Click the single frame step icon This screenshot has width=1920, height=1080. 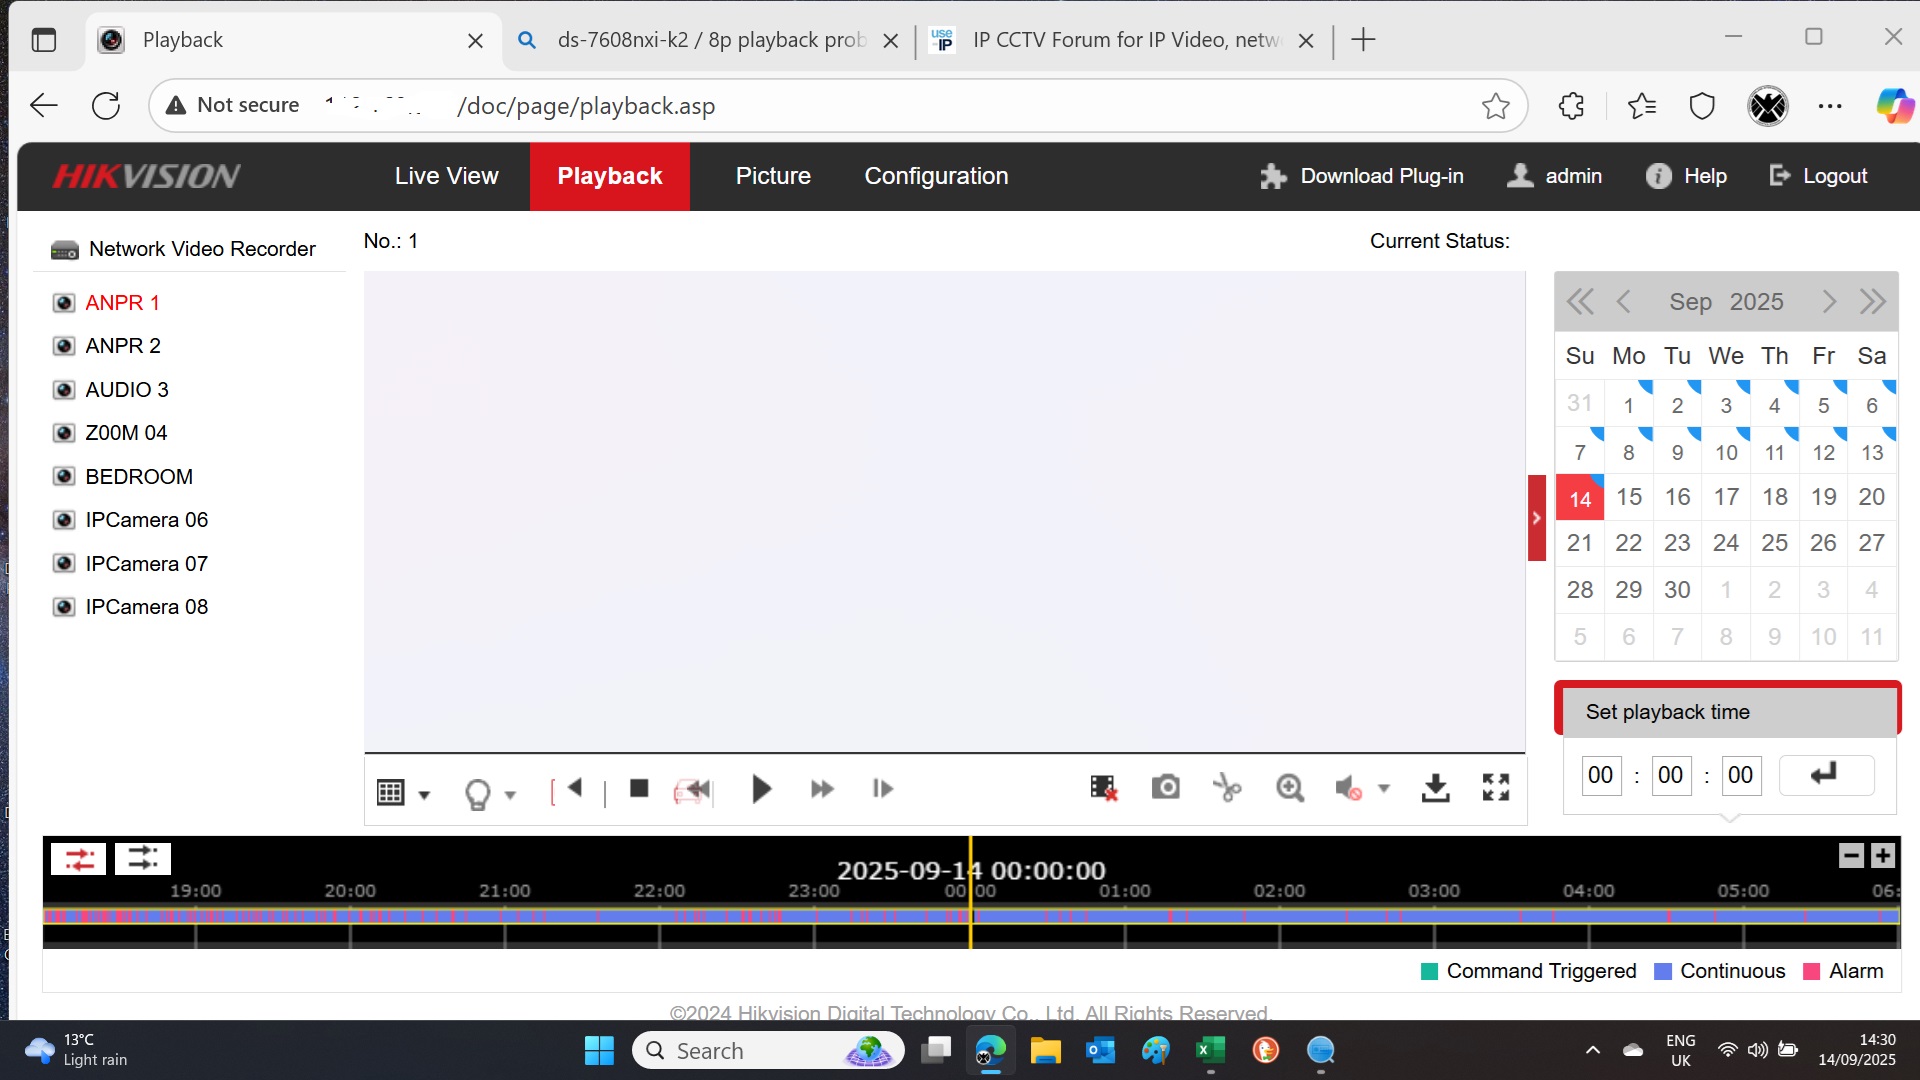coord(882,789)
